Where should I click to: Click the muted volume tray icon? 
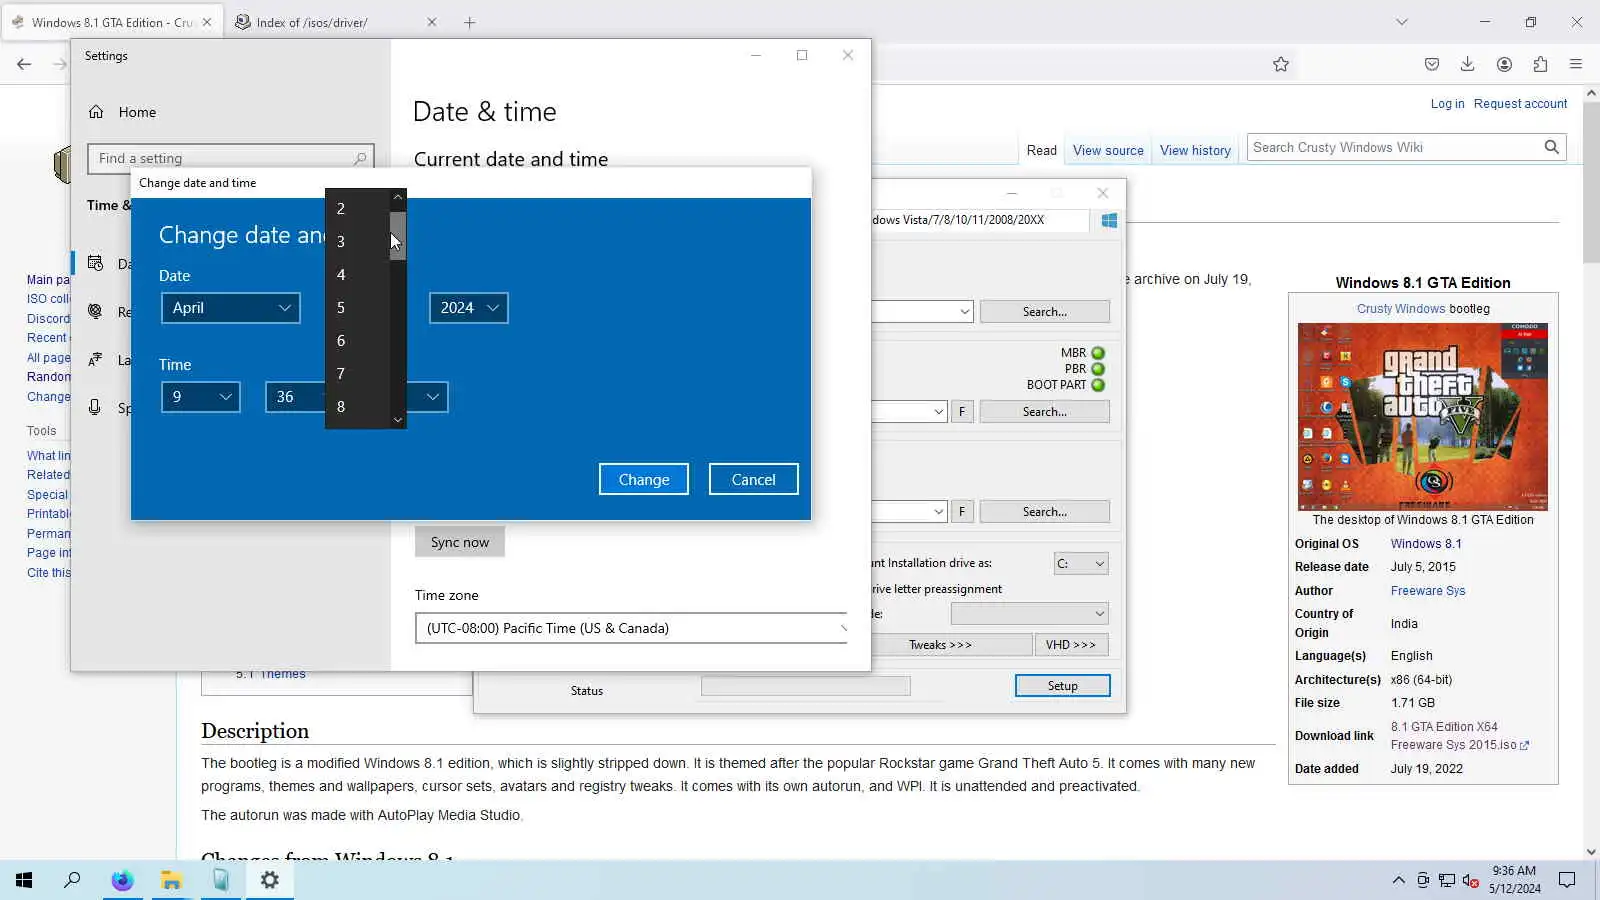point(1471,880)
